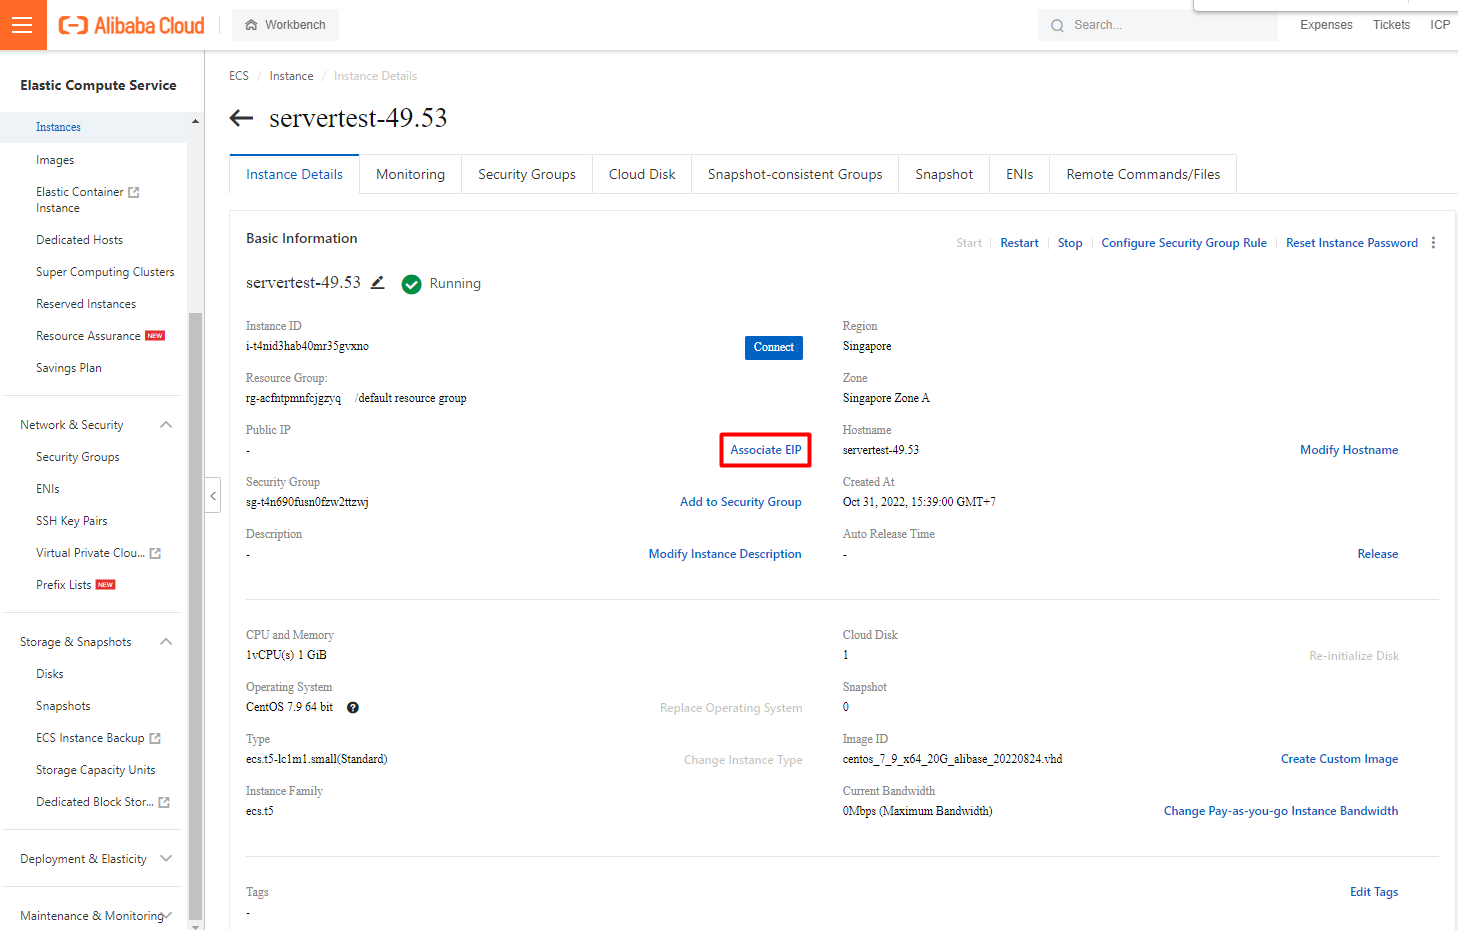
Task: Collapse the Network & Security section
Action: point(166,425)
